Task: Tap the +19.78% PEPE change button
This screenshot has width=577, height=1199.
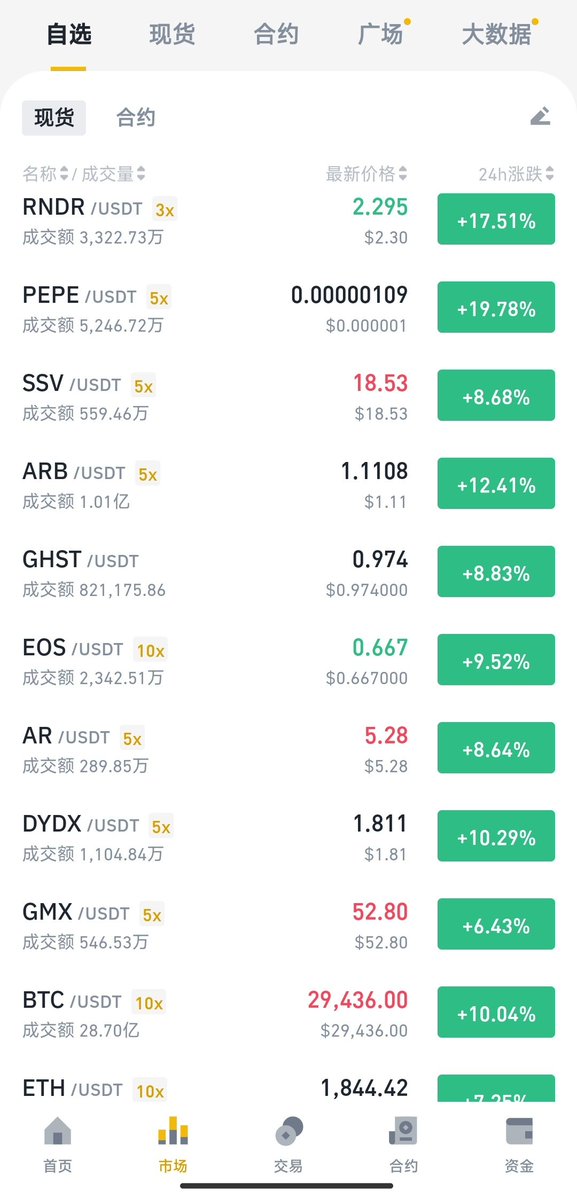Action: [x=496, y=307]
